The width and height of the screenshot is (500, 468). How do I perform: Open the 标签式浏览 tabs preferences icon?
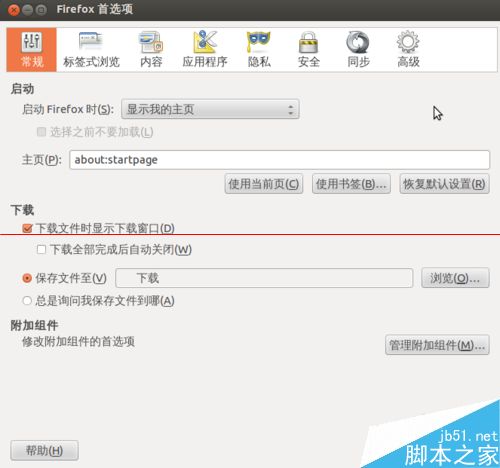click(x=91, y=50)
